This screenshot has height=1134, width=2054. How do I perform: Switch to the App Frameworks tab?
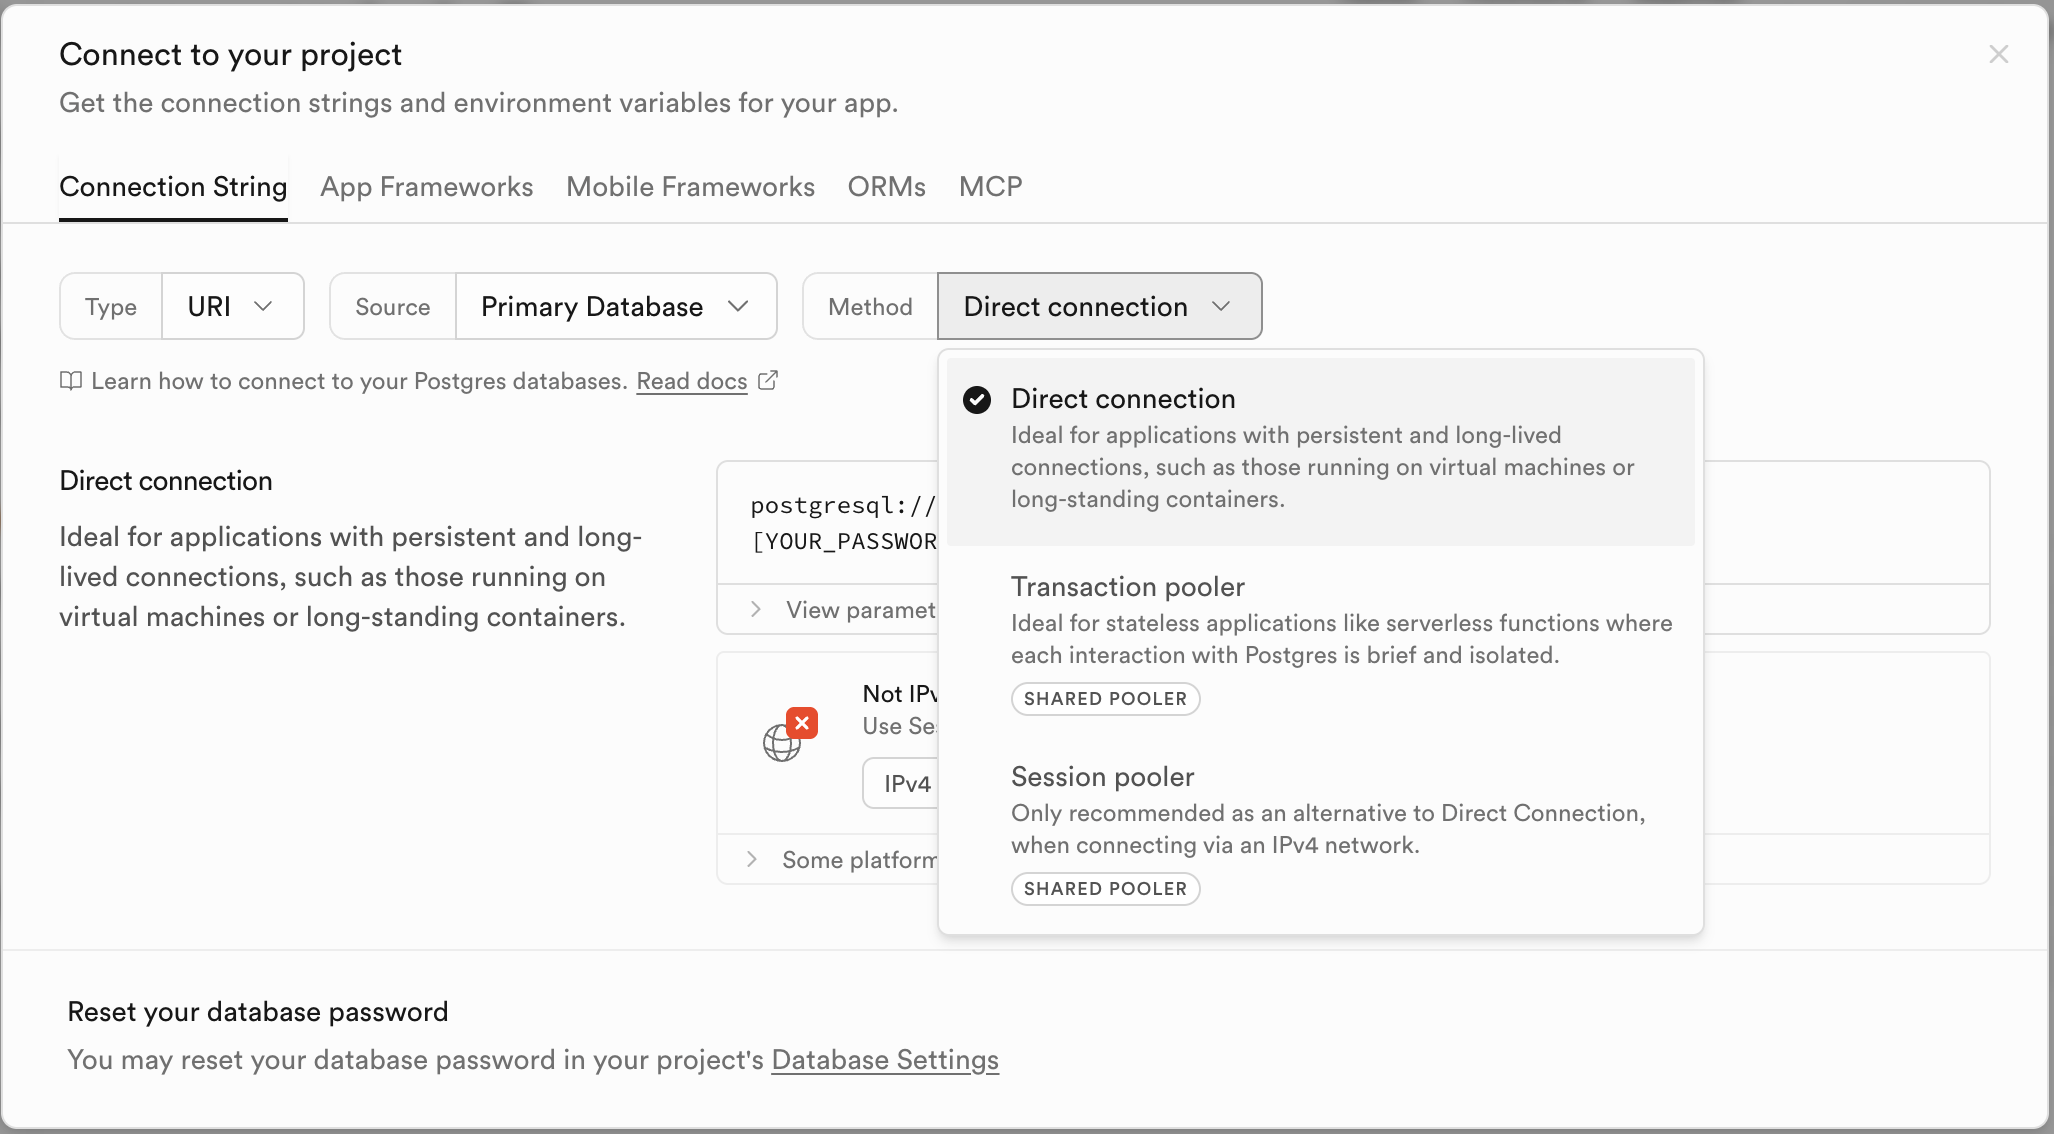coord(426,187)
